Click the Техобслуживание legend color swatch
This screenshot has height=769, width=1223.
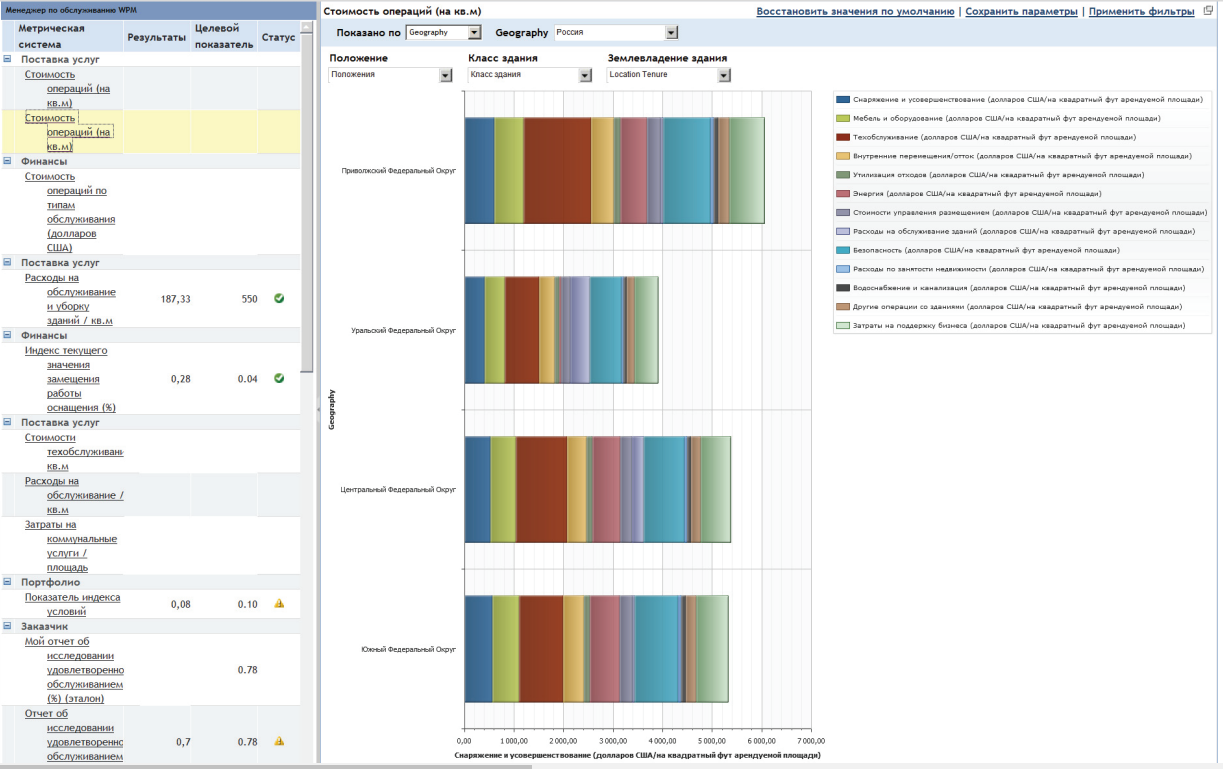click(843, 137)
